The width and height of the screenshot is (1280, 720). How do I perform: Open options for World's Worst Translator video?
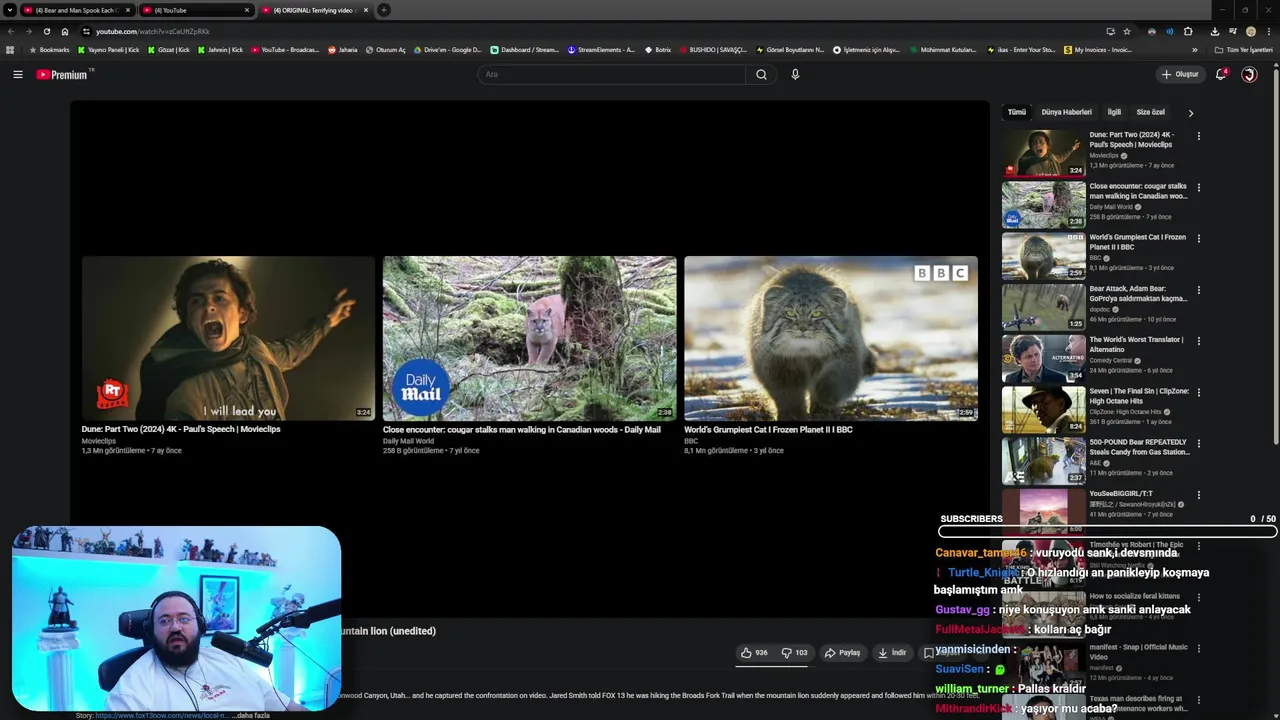click(1199, 341)
